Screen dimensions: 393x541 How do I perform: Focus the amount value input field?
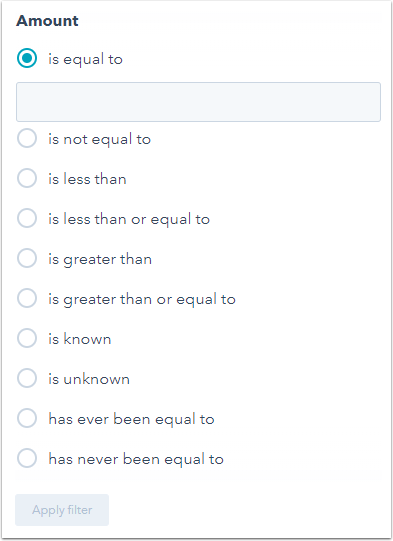click(x=198, y=102)
